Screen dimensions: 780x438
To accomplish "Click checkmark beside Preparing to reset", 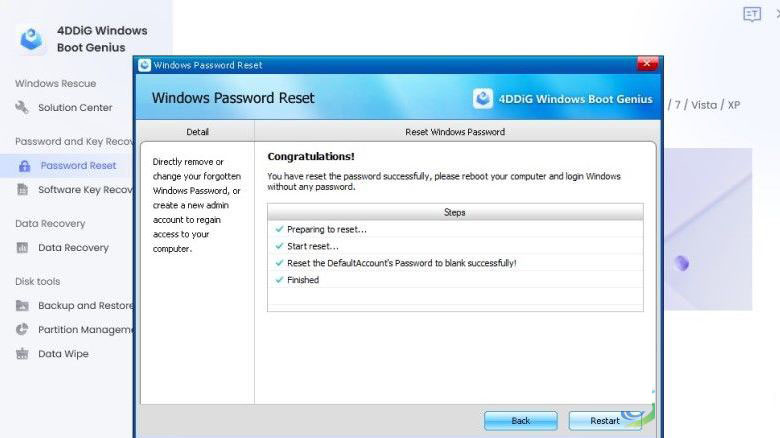I will [x=279, y=229].
